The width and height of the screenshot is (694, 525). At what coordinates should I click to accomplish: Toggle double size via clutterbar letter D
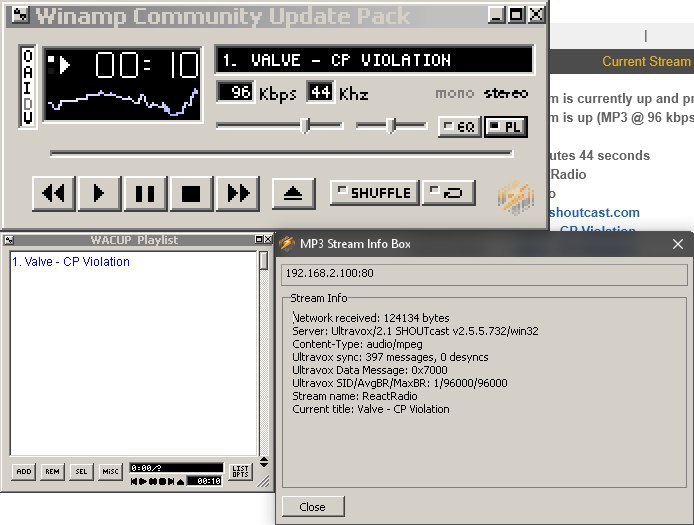coord(27,103)
